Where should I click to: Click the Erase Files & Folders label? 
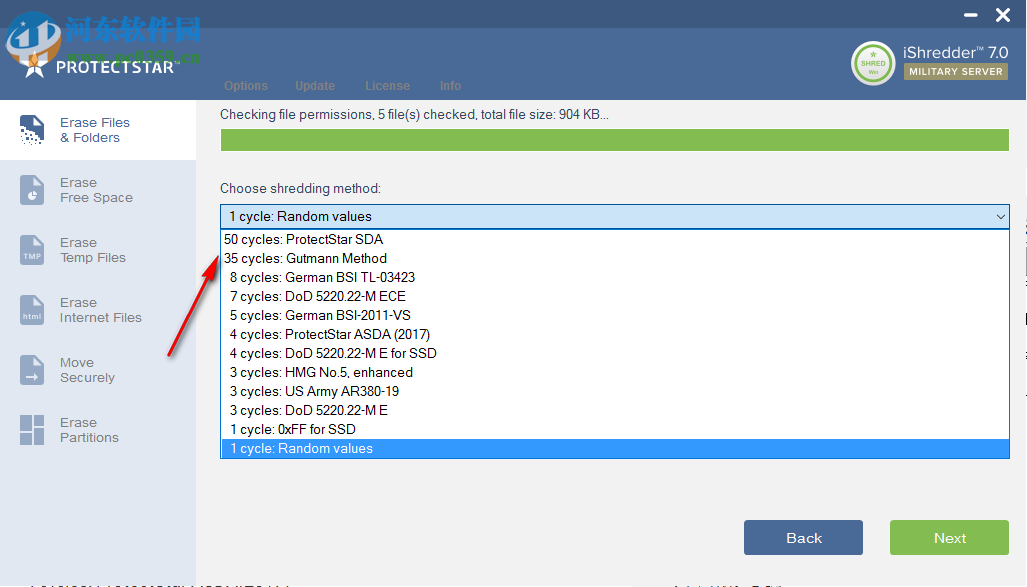coord(95,130)
